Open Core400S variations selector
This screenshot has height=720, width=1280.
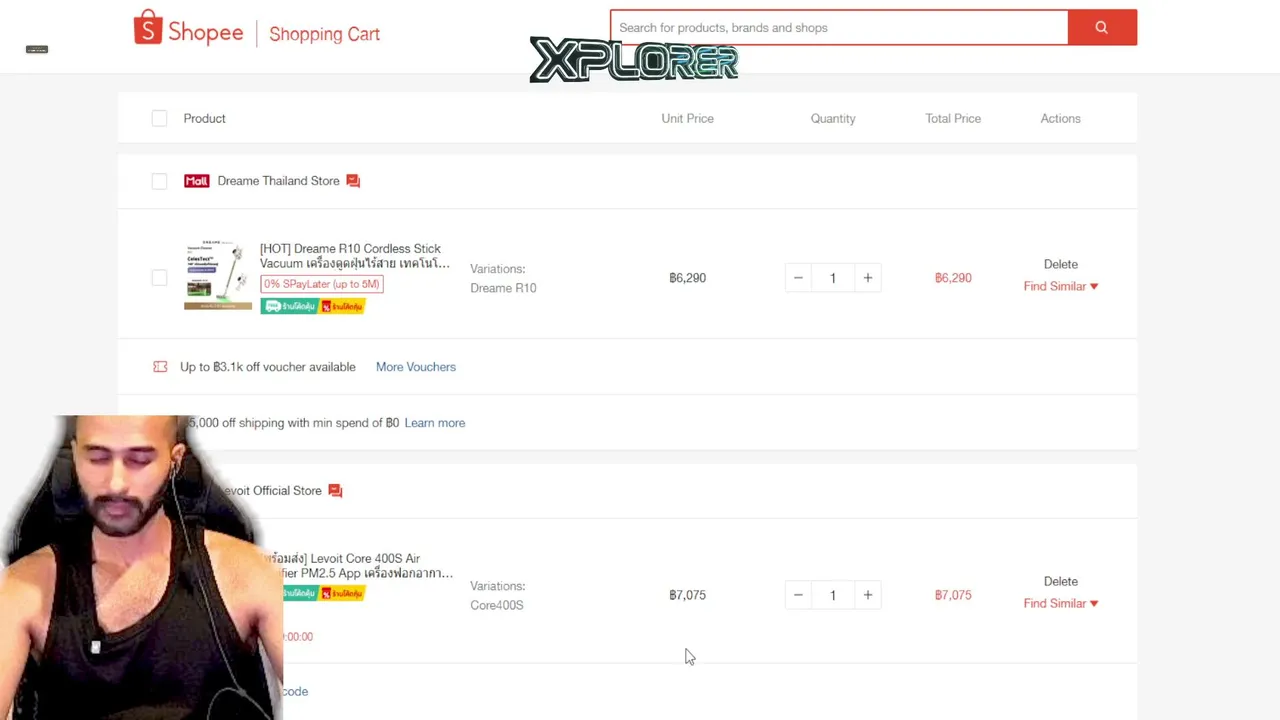[x=497, y=595]
